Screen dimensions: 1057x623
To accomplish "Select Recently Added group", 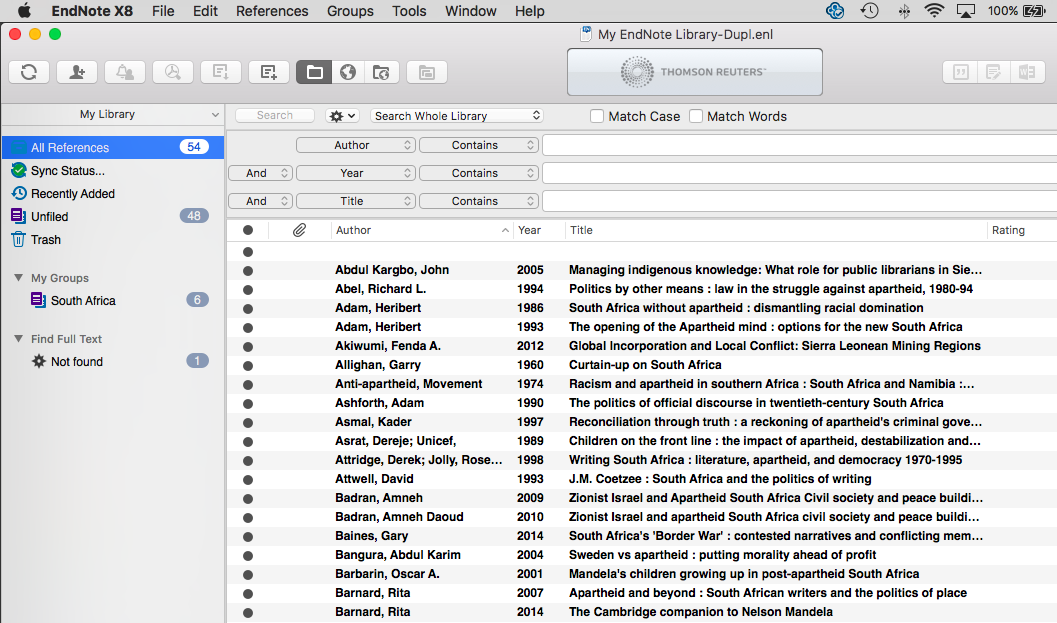I will [x=73, y=194].
